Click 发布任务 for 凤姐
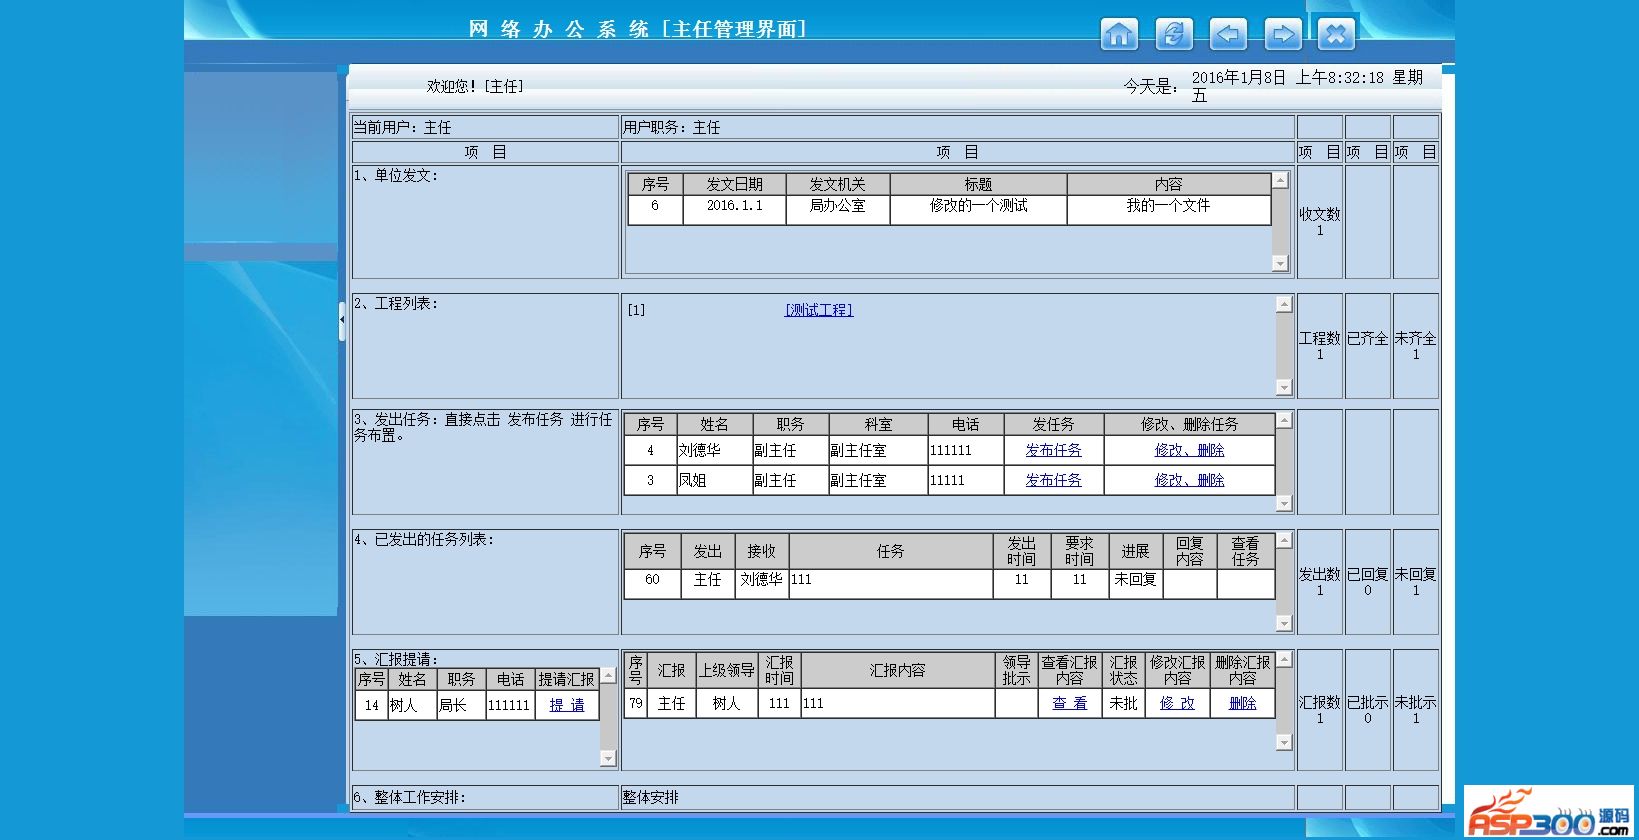 tap(1053, 481)
